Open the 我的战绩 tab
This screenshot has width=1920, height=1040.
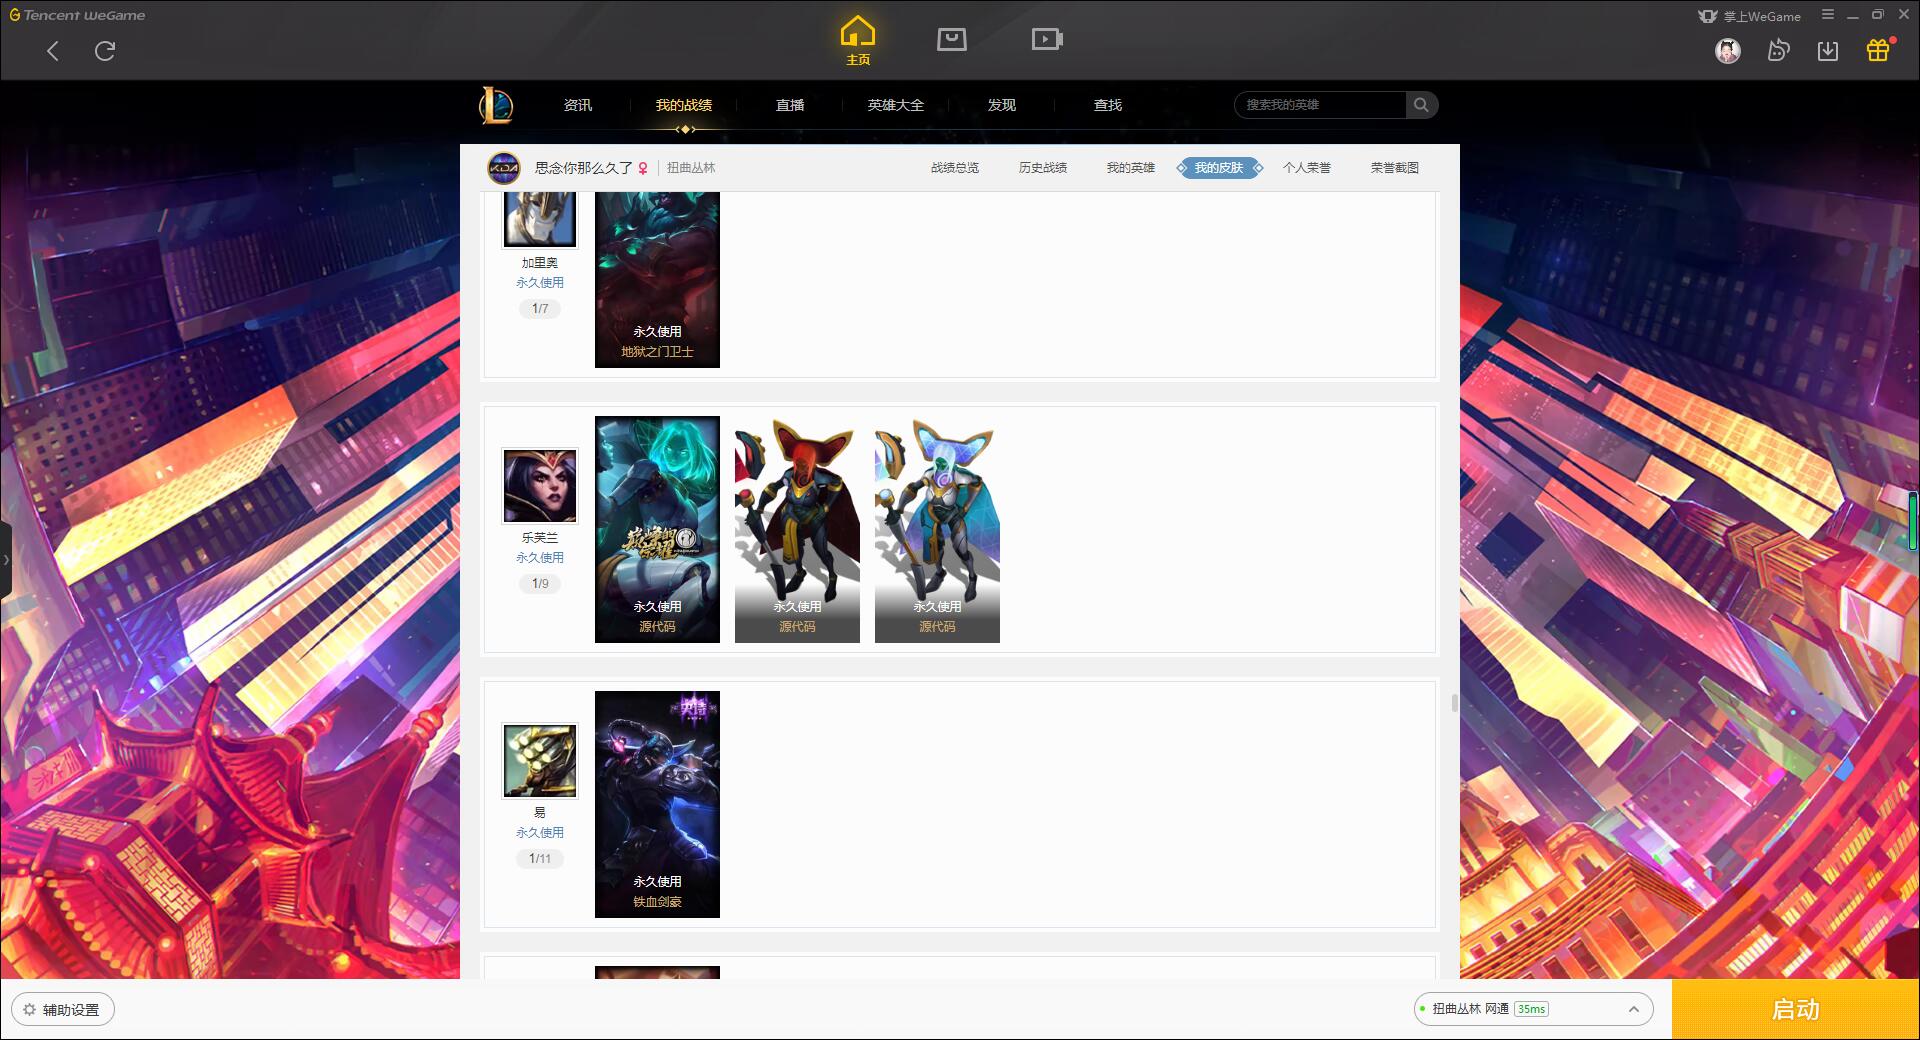pos(684,105)
